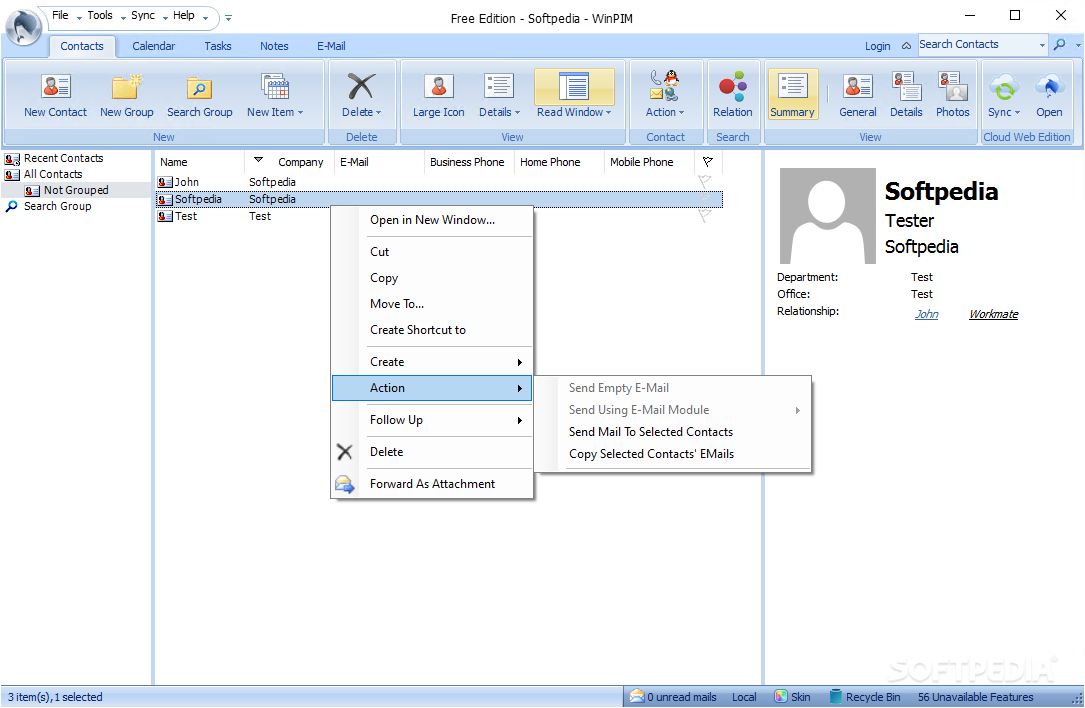Viewport: 1085px width, 708px height.
Task: Toggle the follow-up flag for Test contact
Action: click(704, 215)
